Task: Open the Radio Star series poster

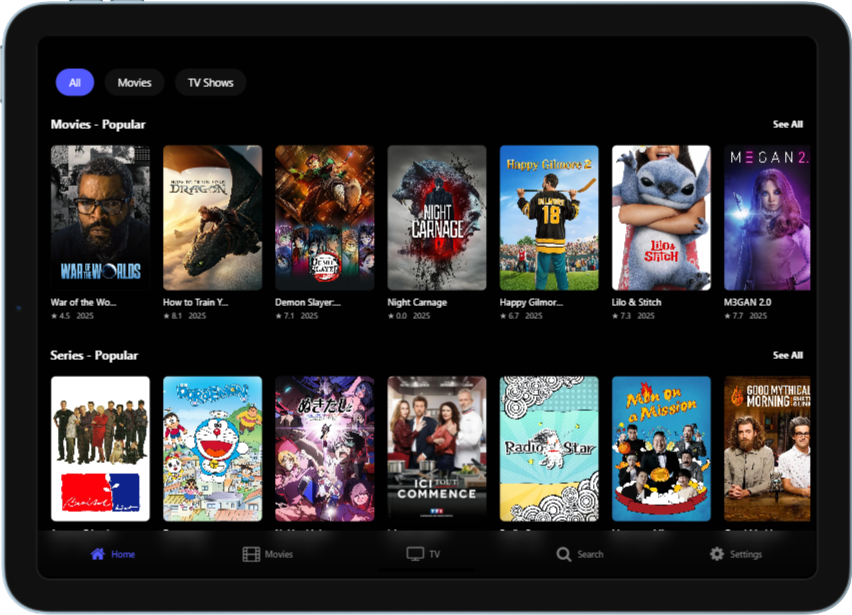Action: click(549, 449)
